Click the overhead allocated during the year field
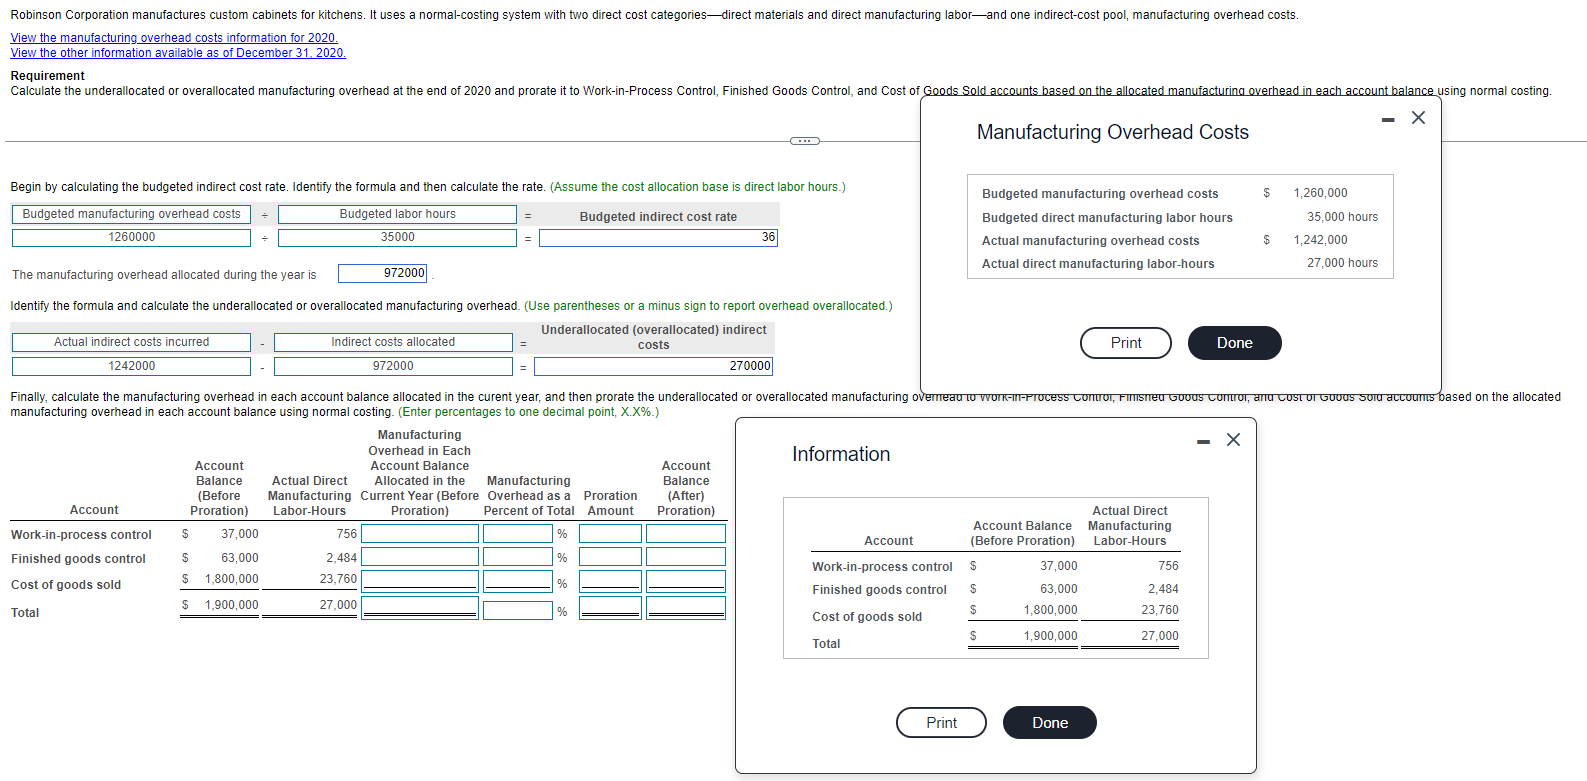The width and height of the screenshot is (1587, 781). pos(383,274)
